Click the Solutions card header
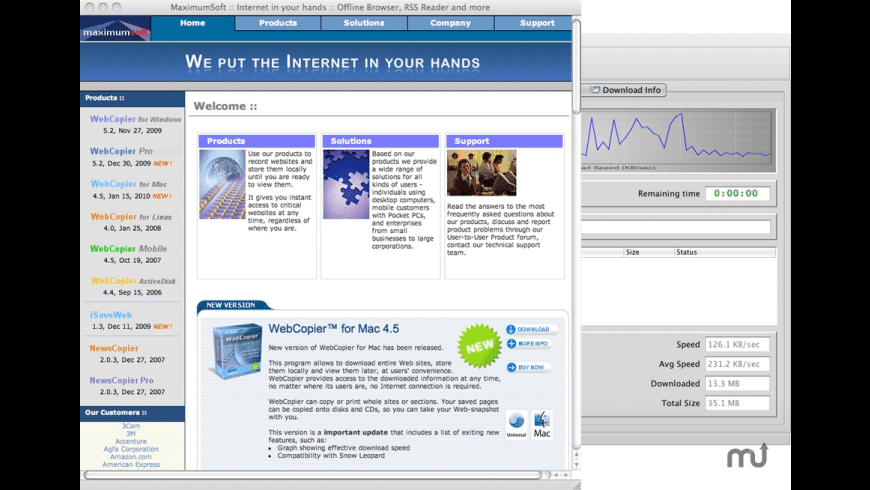 pos(381,141)
